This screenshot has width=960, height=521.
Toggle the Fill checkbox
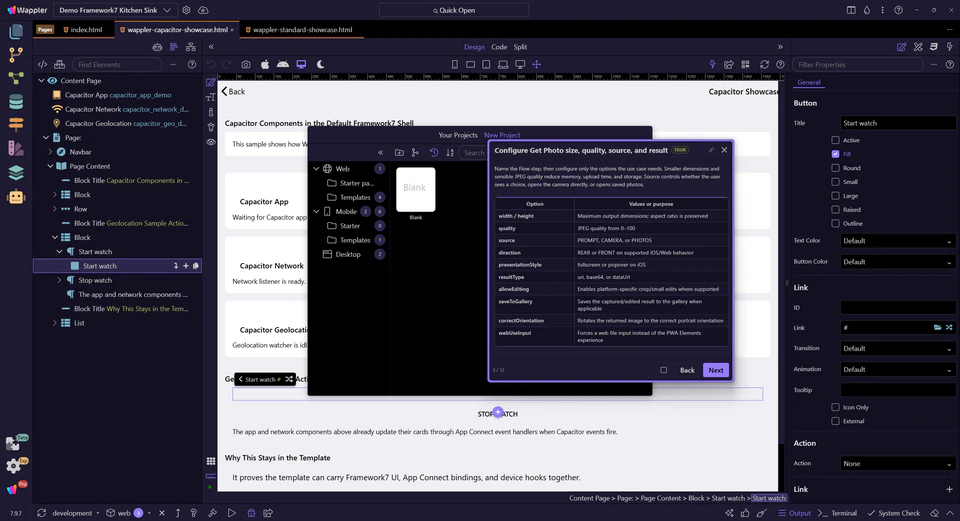point(835,154)
